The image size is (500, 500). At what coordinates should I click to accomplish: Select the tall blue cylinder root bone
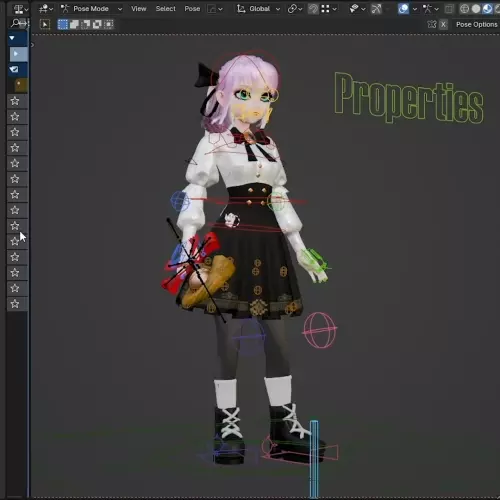314,459
